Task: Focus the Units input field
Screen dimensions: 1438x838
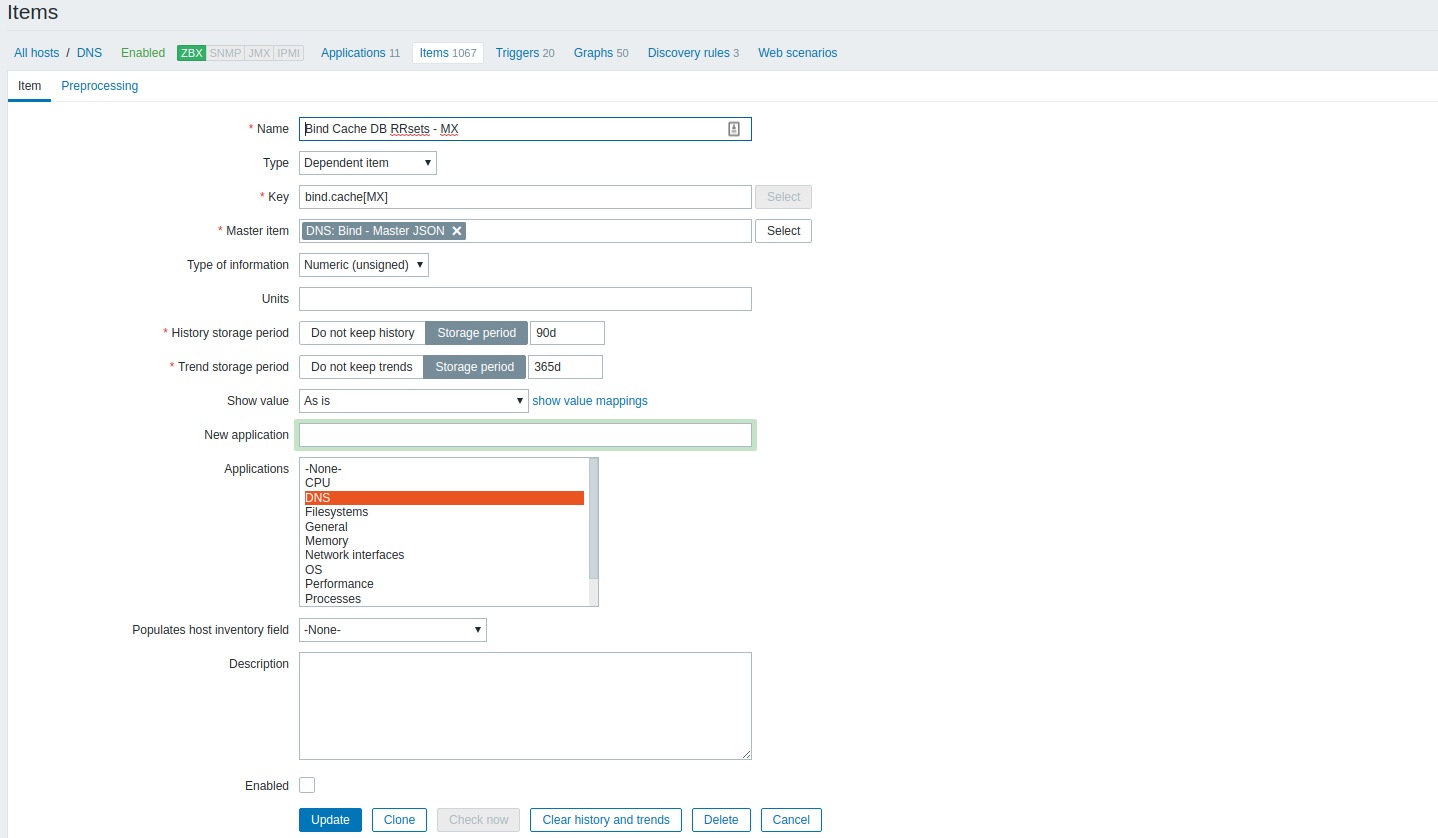Action: click(525, 299)
